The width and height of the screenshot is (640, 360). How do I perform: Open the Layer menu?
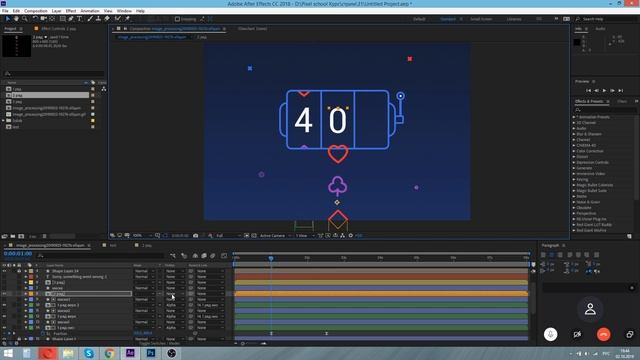pos(57,11)
